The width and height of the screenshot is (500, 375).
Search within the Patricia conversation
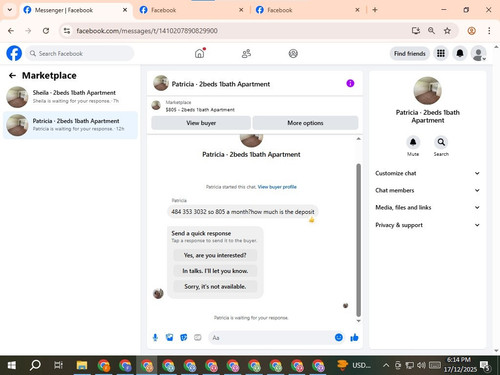[441, 142]
